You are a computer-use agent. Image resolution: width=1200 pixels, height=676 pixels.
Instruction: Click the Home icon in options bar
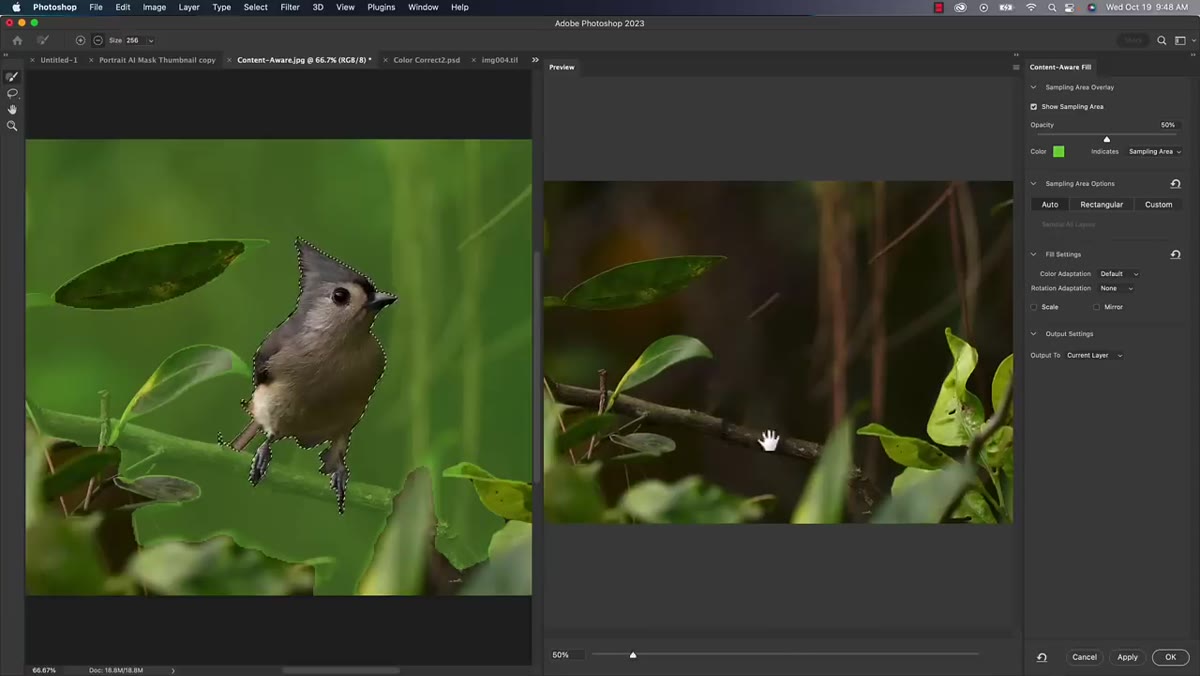point(17,40)
